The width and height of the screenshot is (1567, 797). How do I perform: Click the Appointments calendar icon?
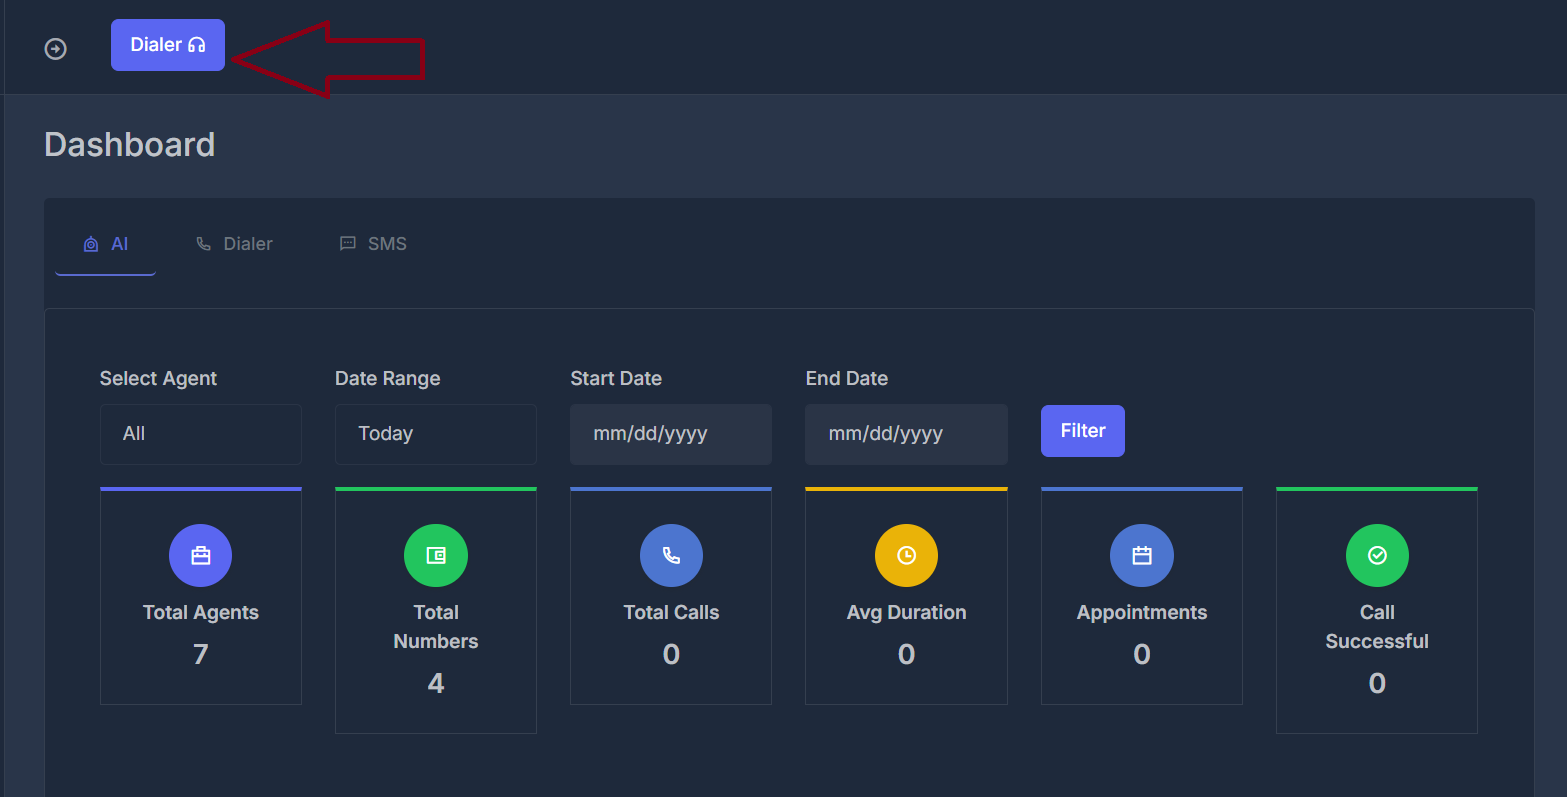pyautogui.click(x=1142, y=556)
